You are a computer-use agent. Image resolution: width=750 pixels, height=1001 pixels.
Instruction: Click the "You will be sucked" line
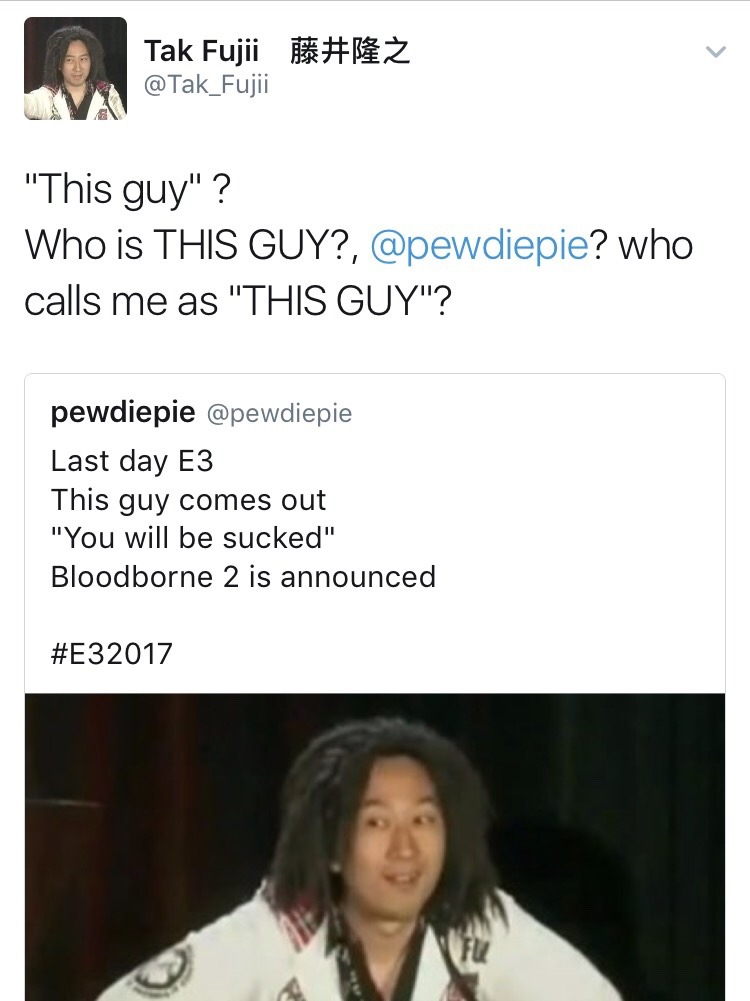pos(193,538)
